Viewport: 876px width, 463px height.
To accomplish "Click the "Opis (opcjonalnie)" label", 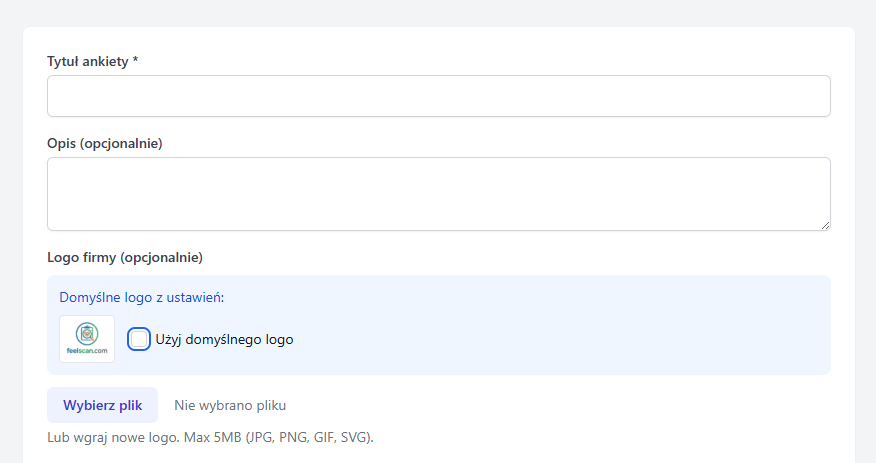I will pos(105,144).
